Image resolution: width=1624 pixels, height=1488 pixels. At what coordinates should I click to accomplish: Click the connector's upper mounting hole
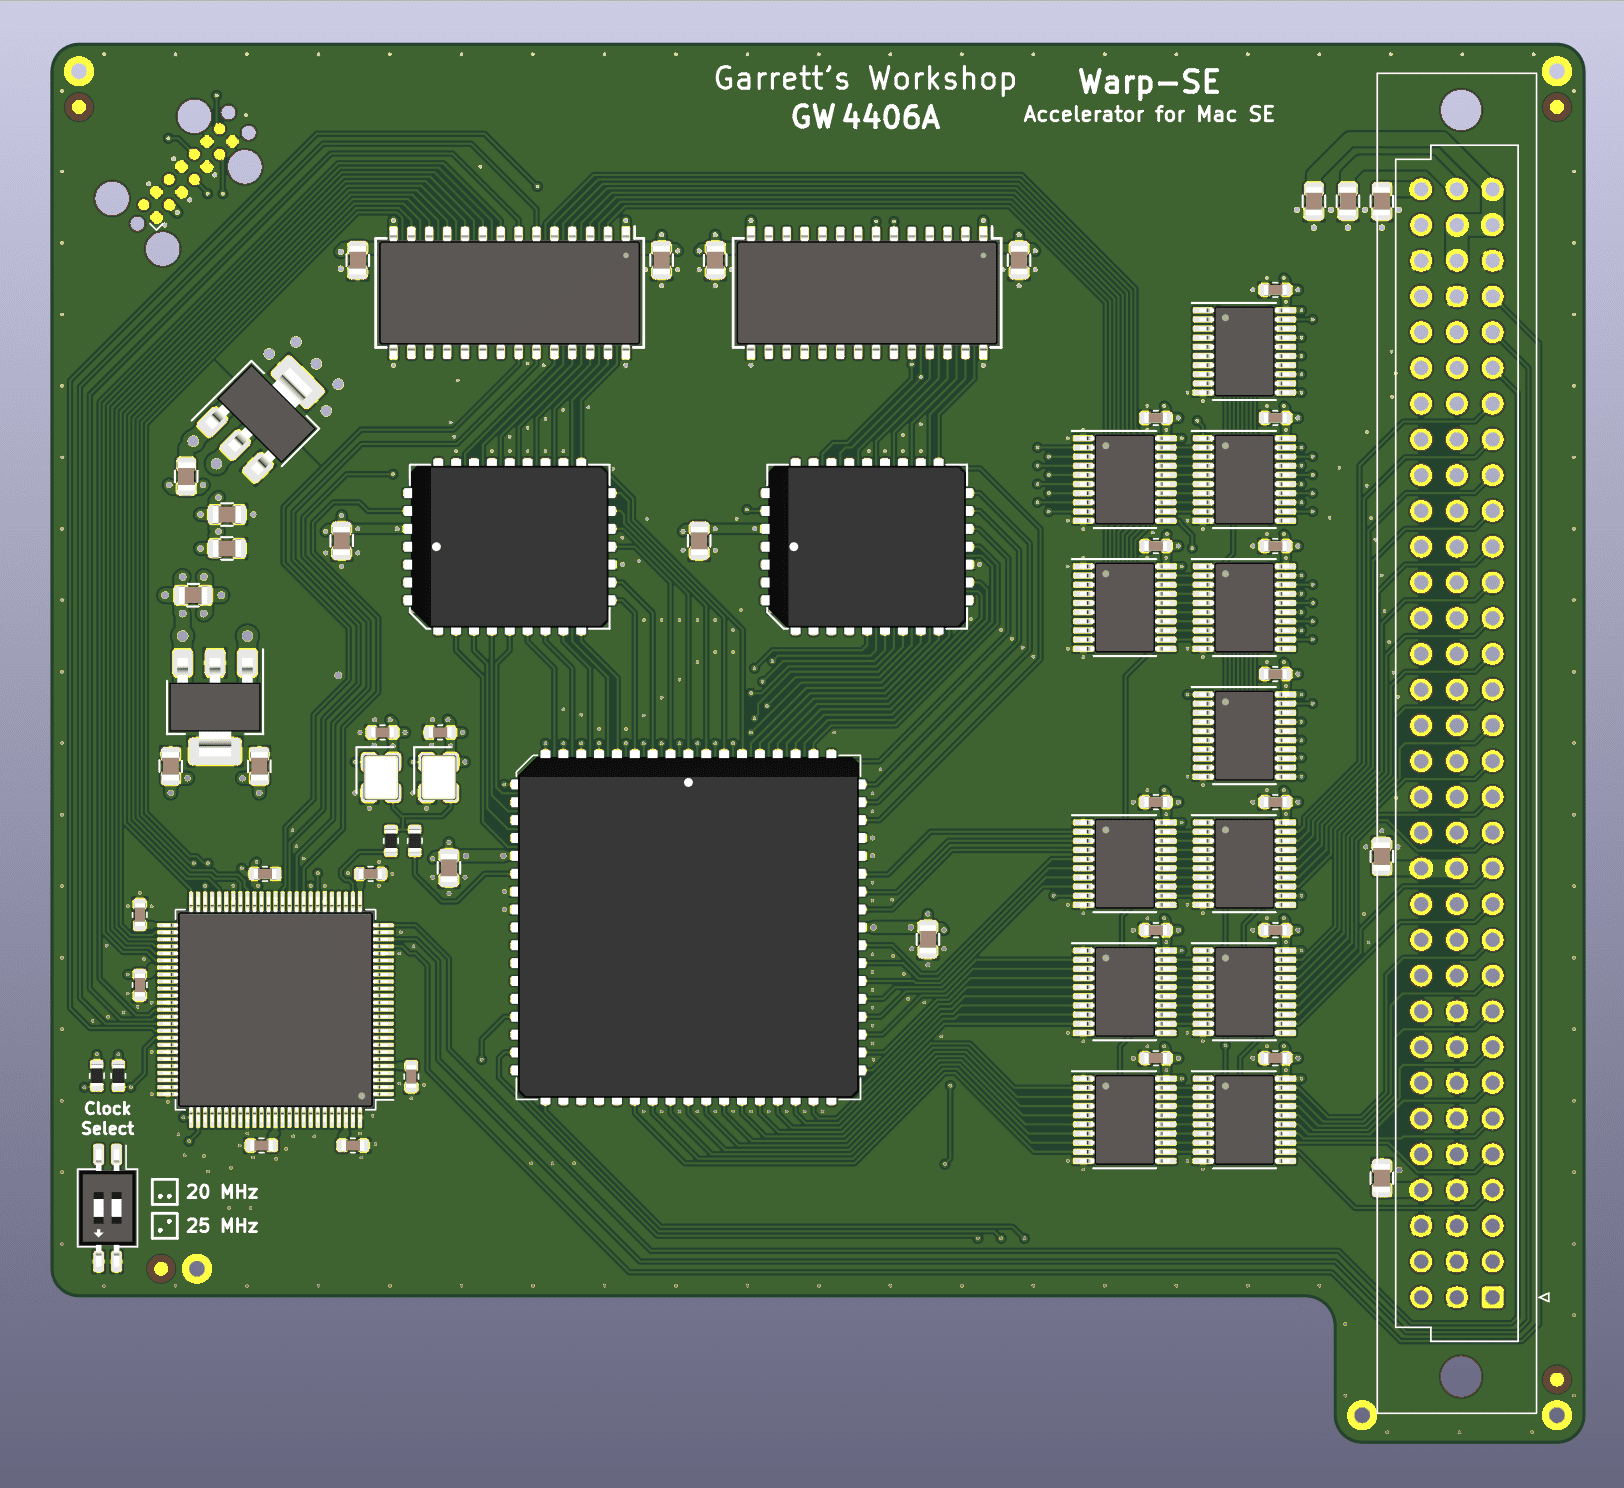coord(1460,110)
